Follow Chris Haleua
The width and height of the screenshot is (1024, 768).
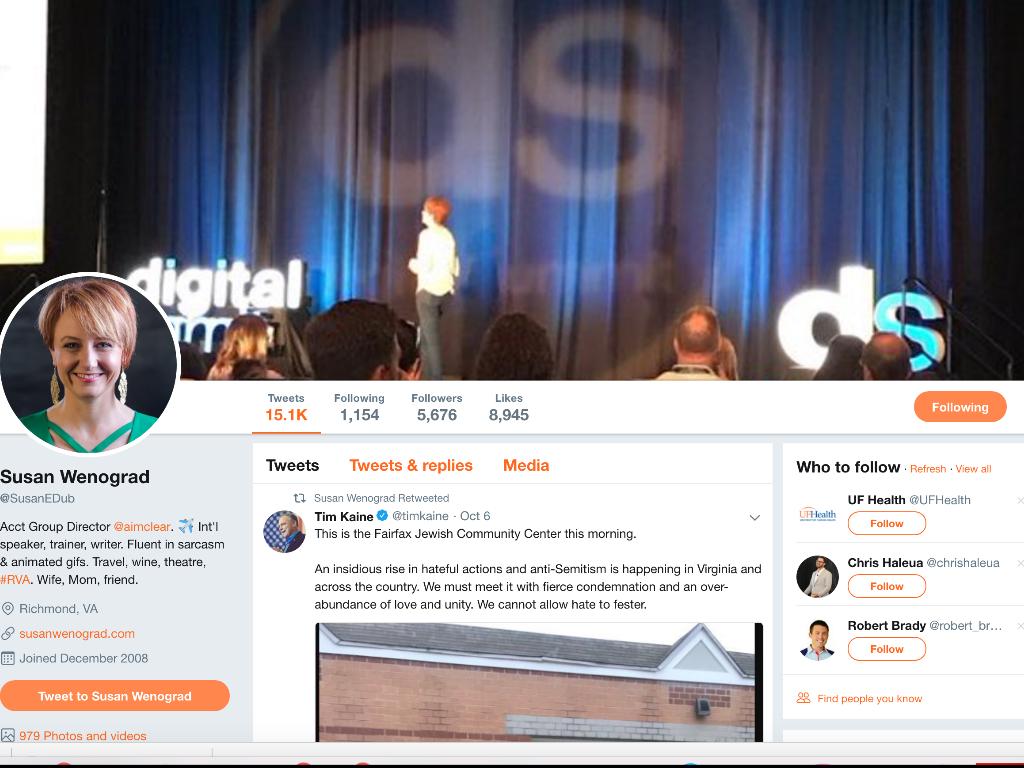(886, 586)
